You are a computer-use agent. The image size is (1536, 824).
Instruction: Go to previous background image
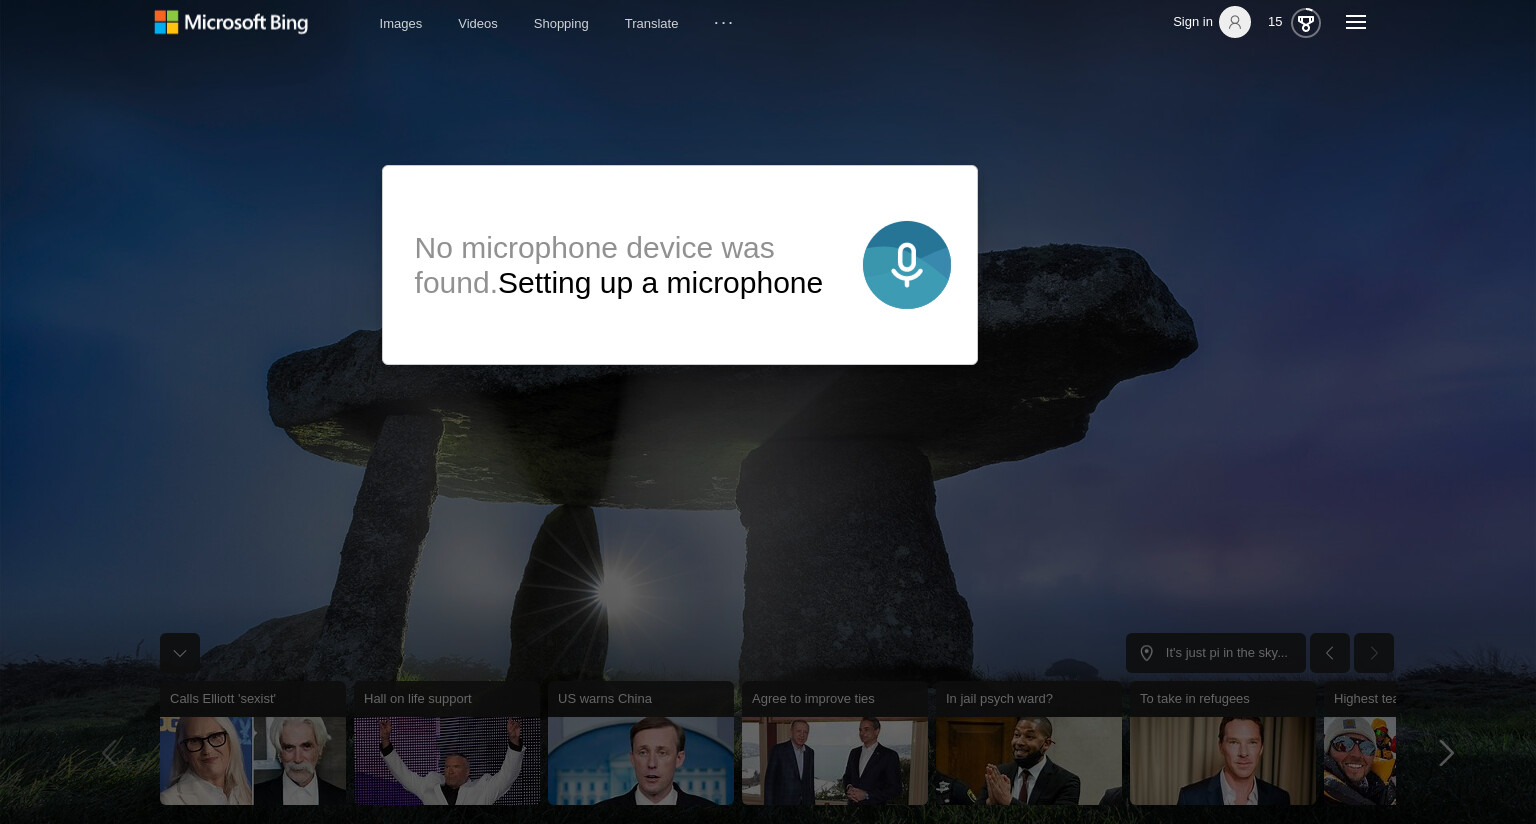coord(1330,653)
